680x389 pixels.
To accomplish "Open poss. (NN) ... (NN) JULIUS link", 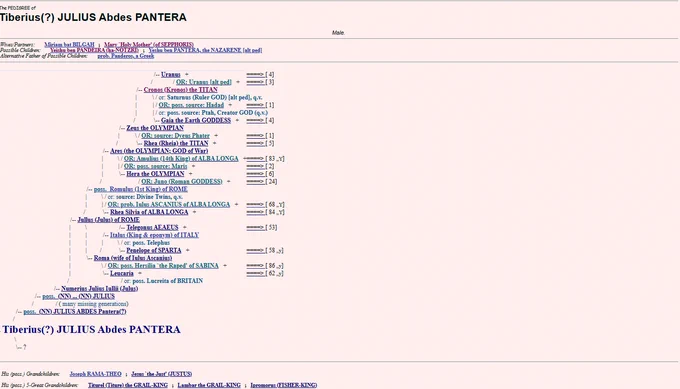I will tap(78, 296).
